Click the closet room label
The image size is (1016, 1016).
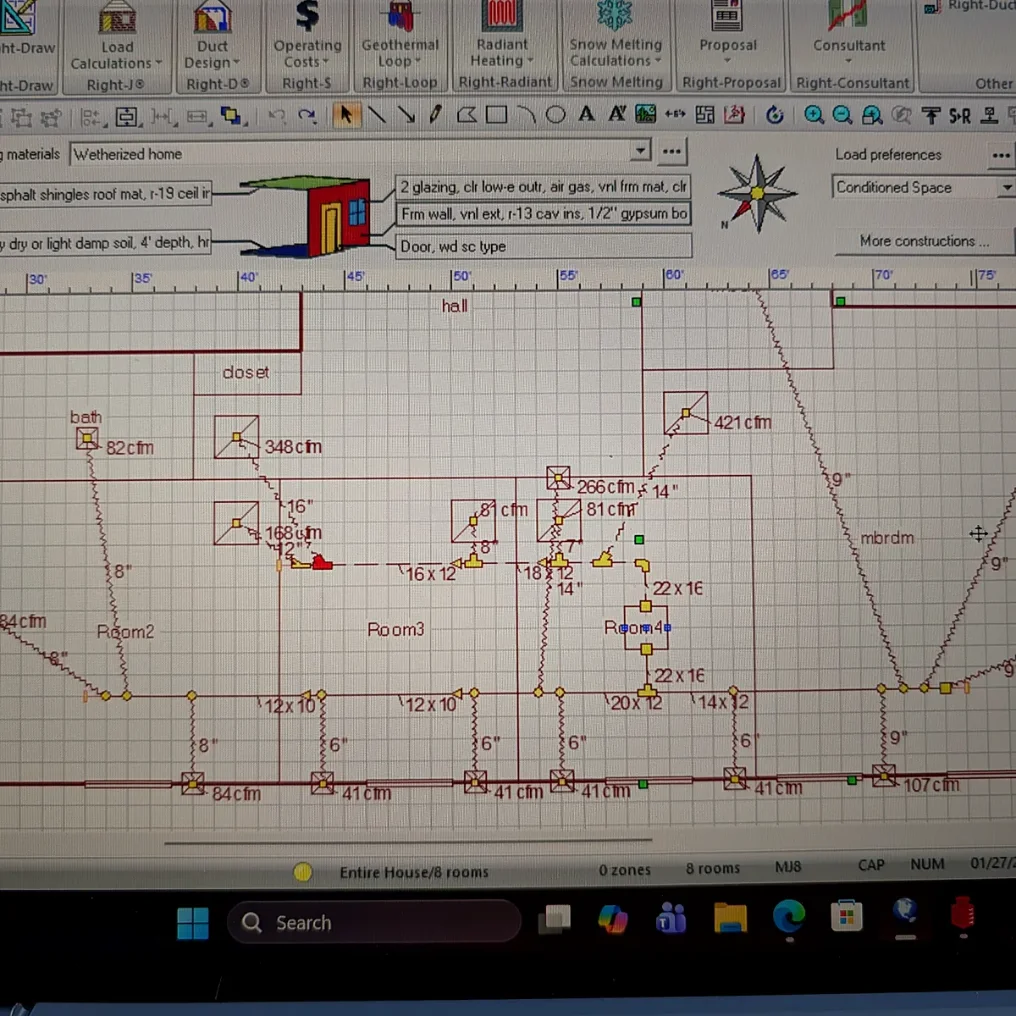tap(246, 373)
